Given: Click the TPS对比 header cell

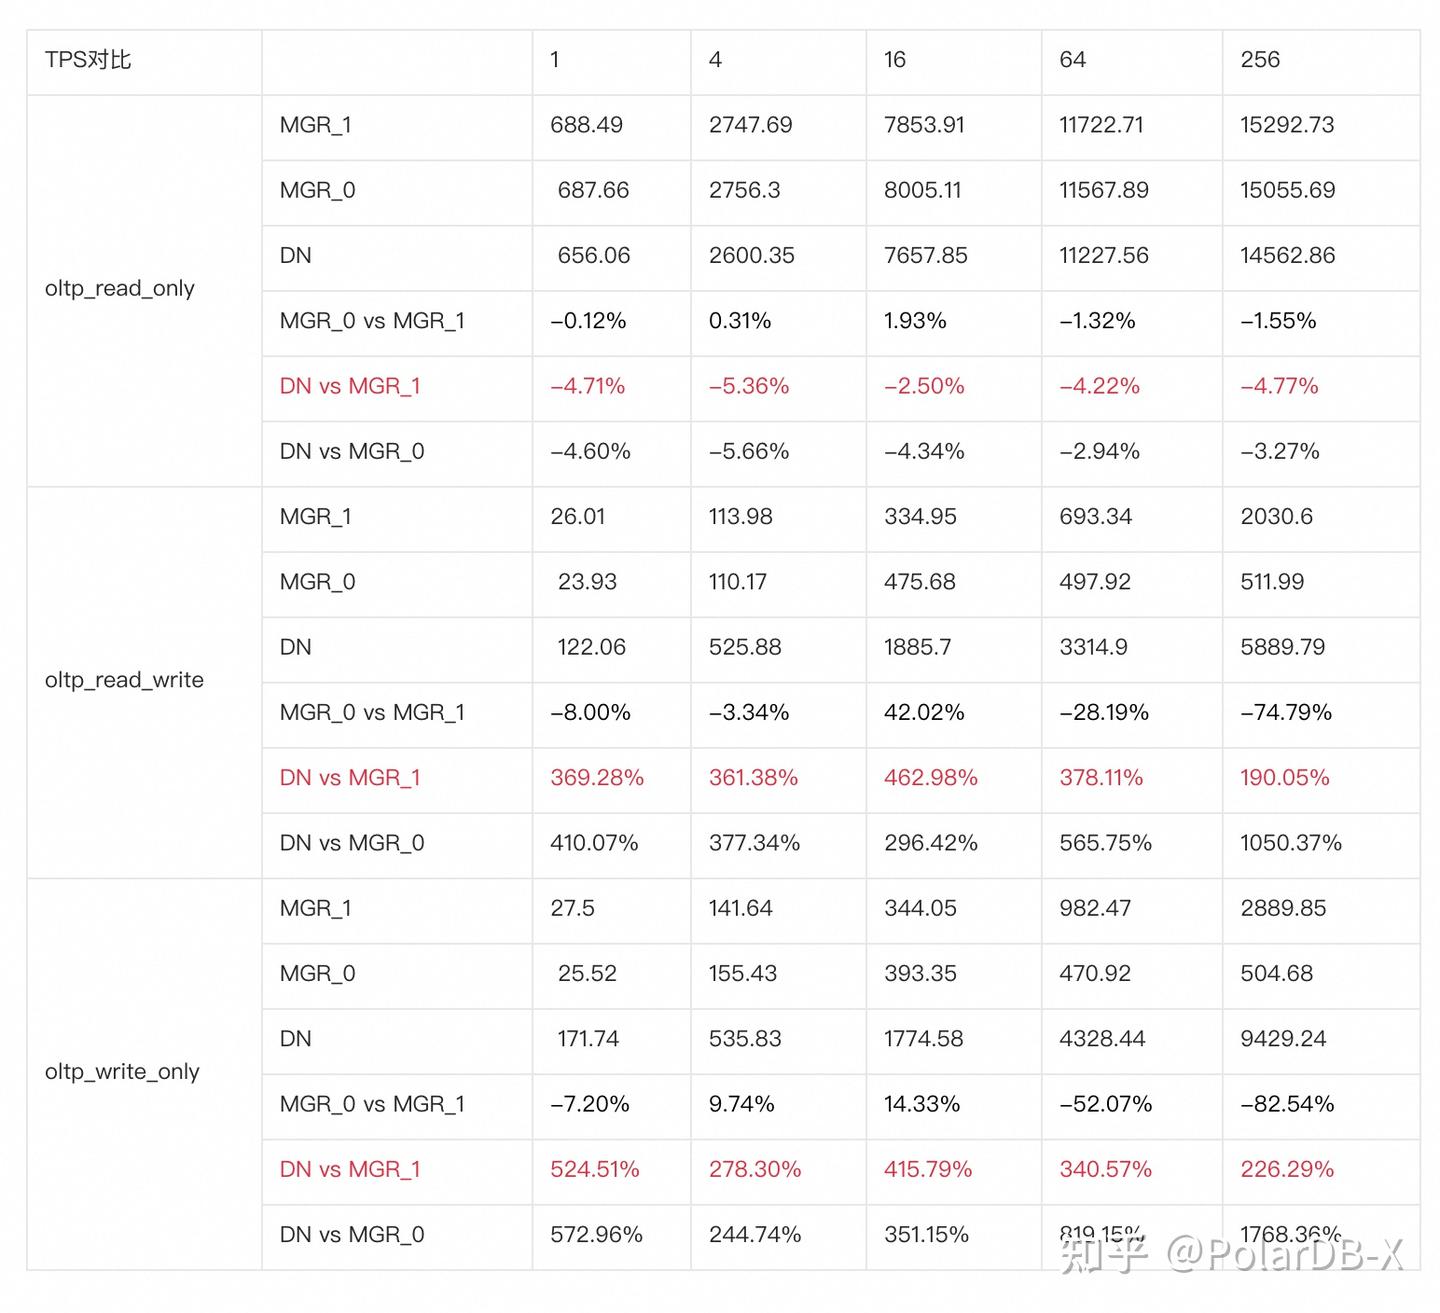Looking at the screenshot, I should (88, 60).
